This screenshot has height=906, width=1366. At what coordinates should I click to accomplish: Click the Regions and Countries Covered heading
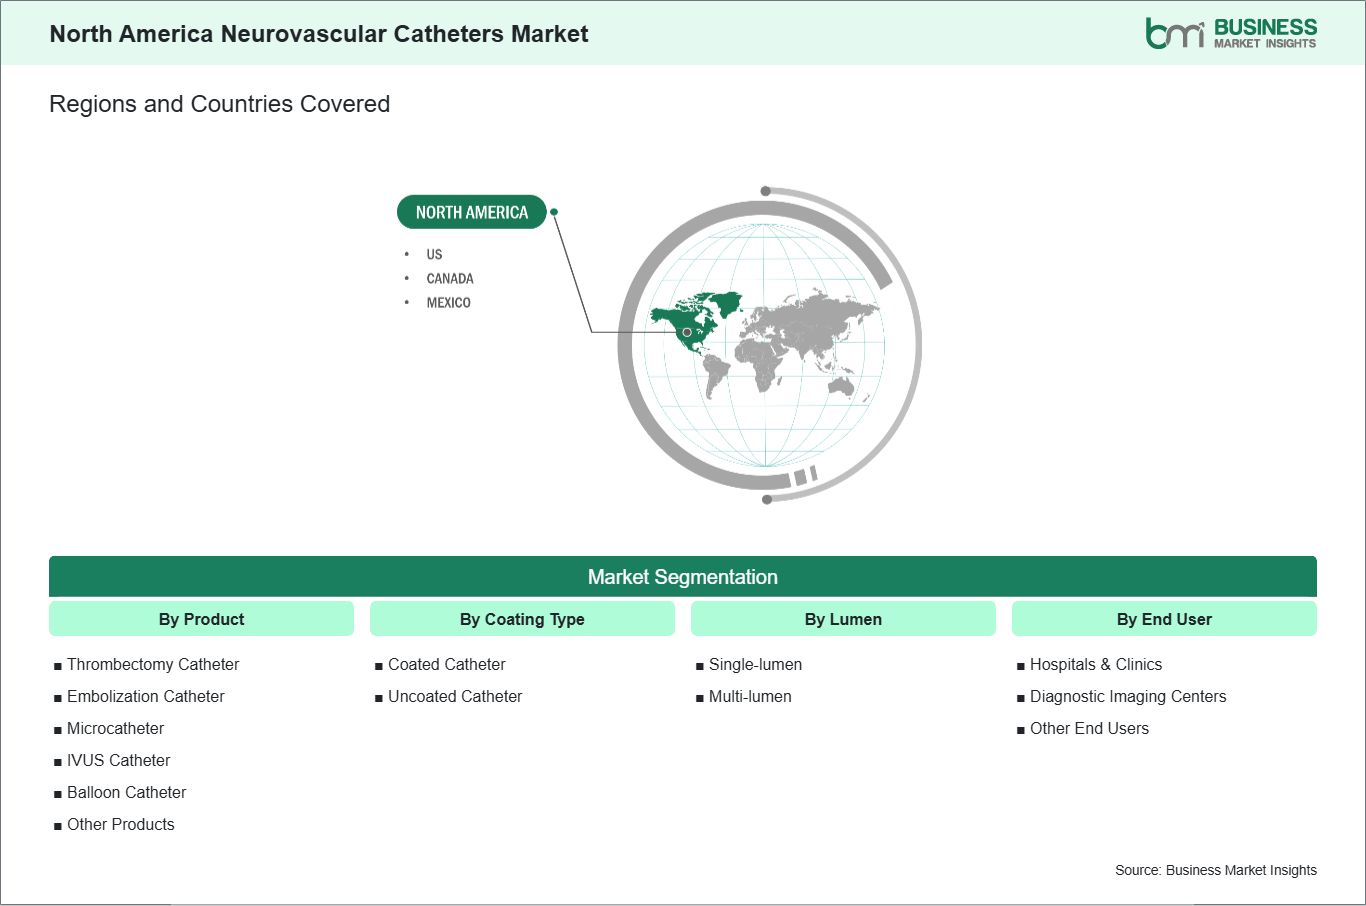coord(219,103)
